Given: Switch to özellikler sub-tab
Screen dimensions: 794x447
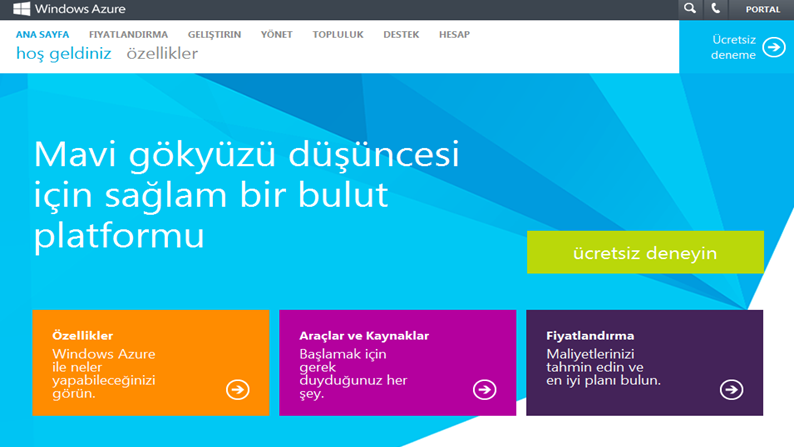Looking at the screenshot, I should tap(162, 53).
